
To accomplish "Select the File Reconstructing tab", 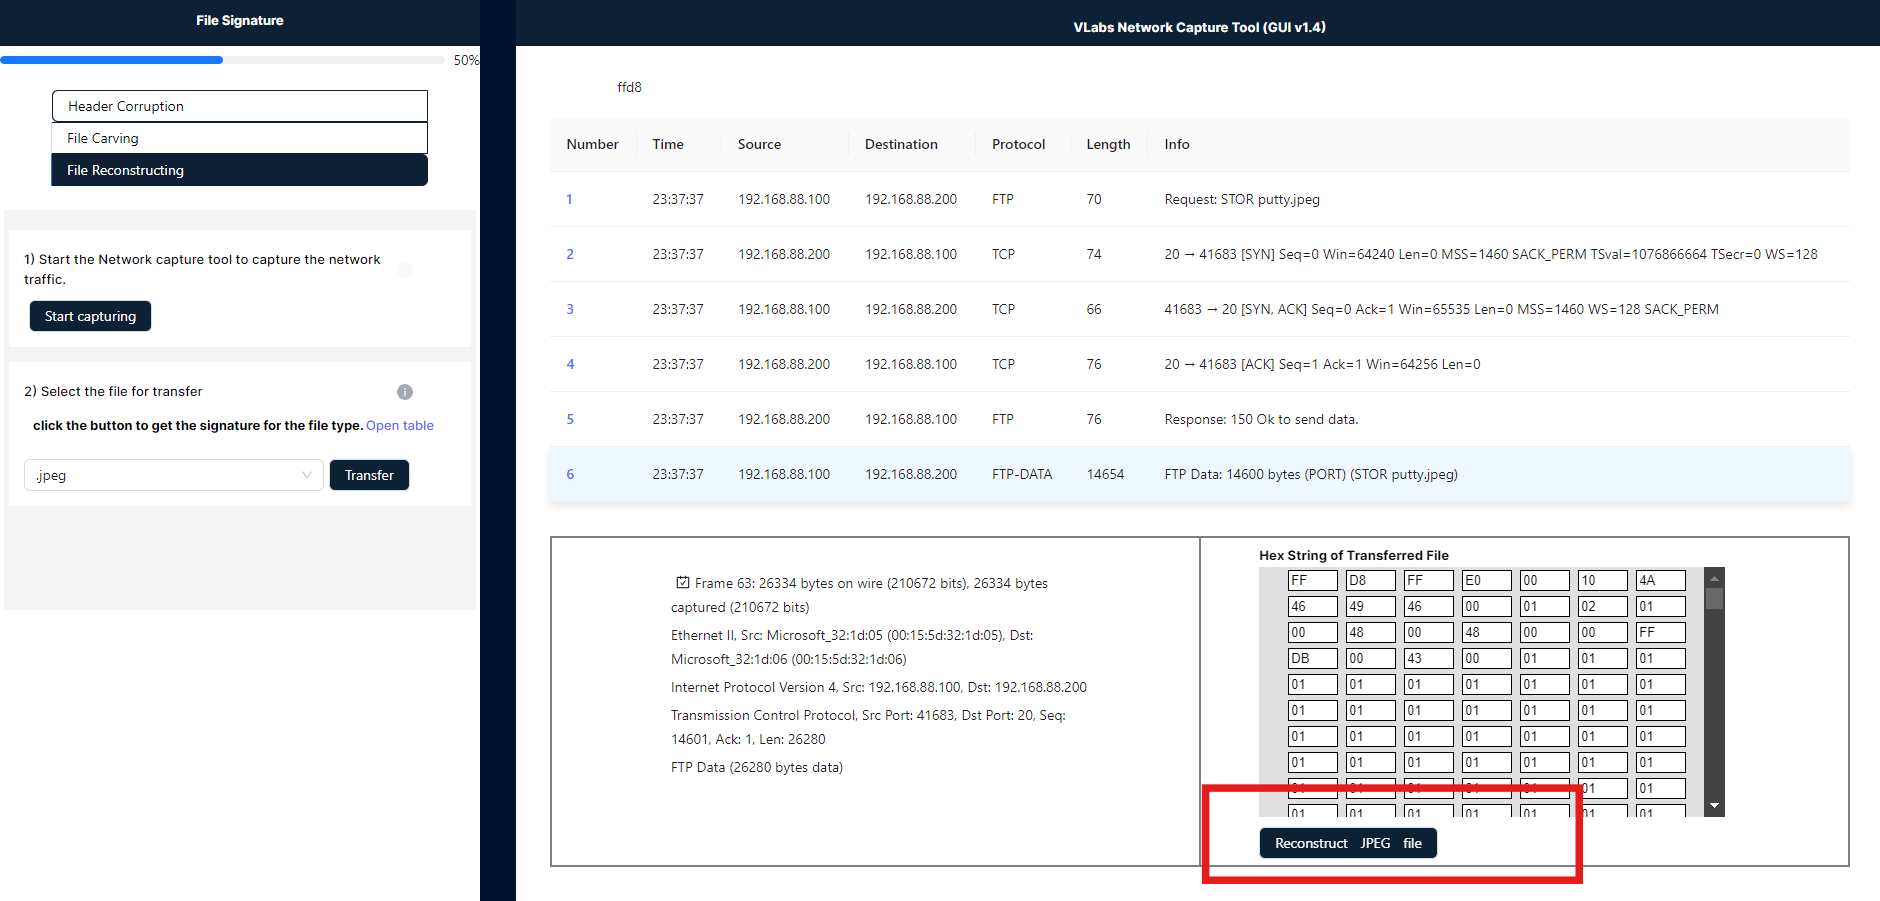I will coord(240,170).
